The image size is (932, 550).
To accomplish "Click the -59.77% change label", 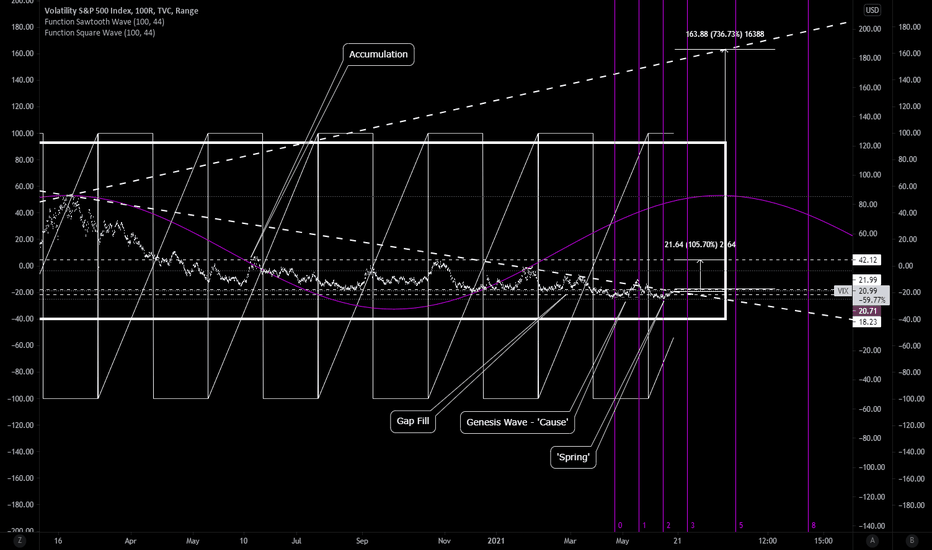I will (871, 300).
